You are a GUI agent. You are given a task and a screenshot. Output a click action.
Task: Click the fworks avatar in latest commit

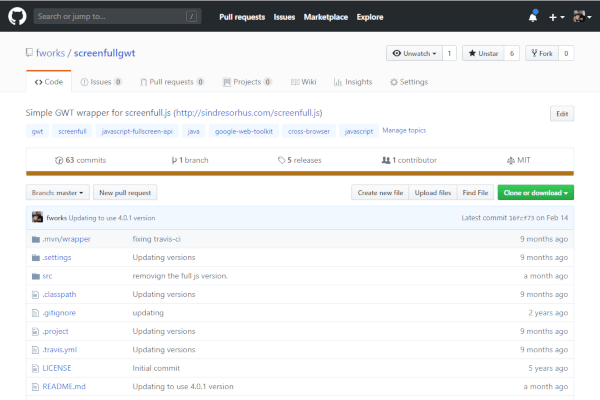click(37, 217)
